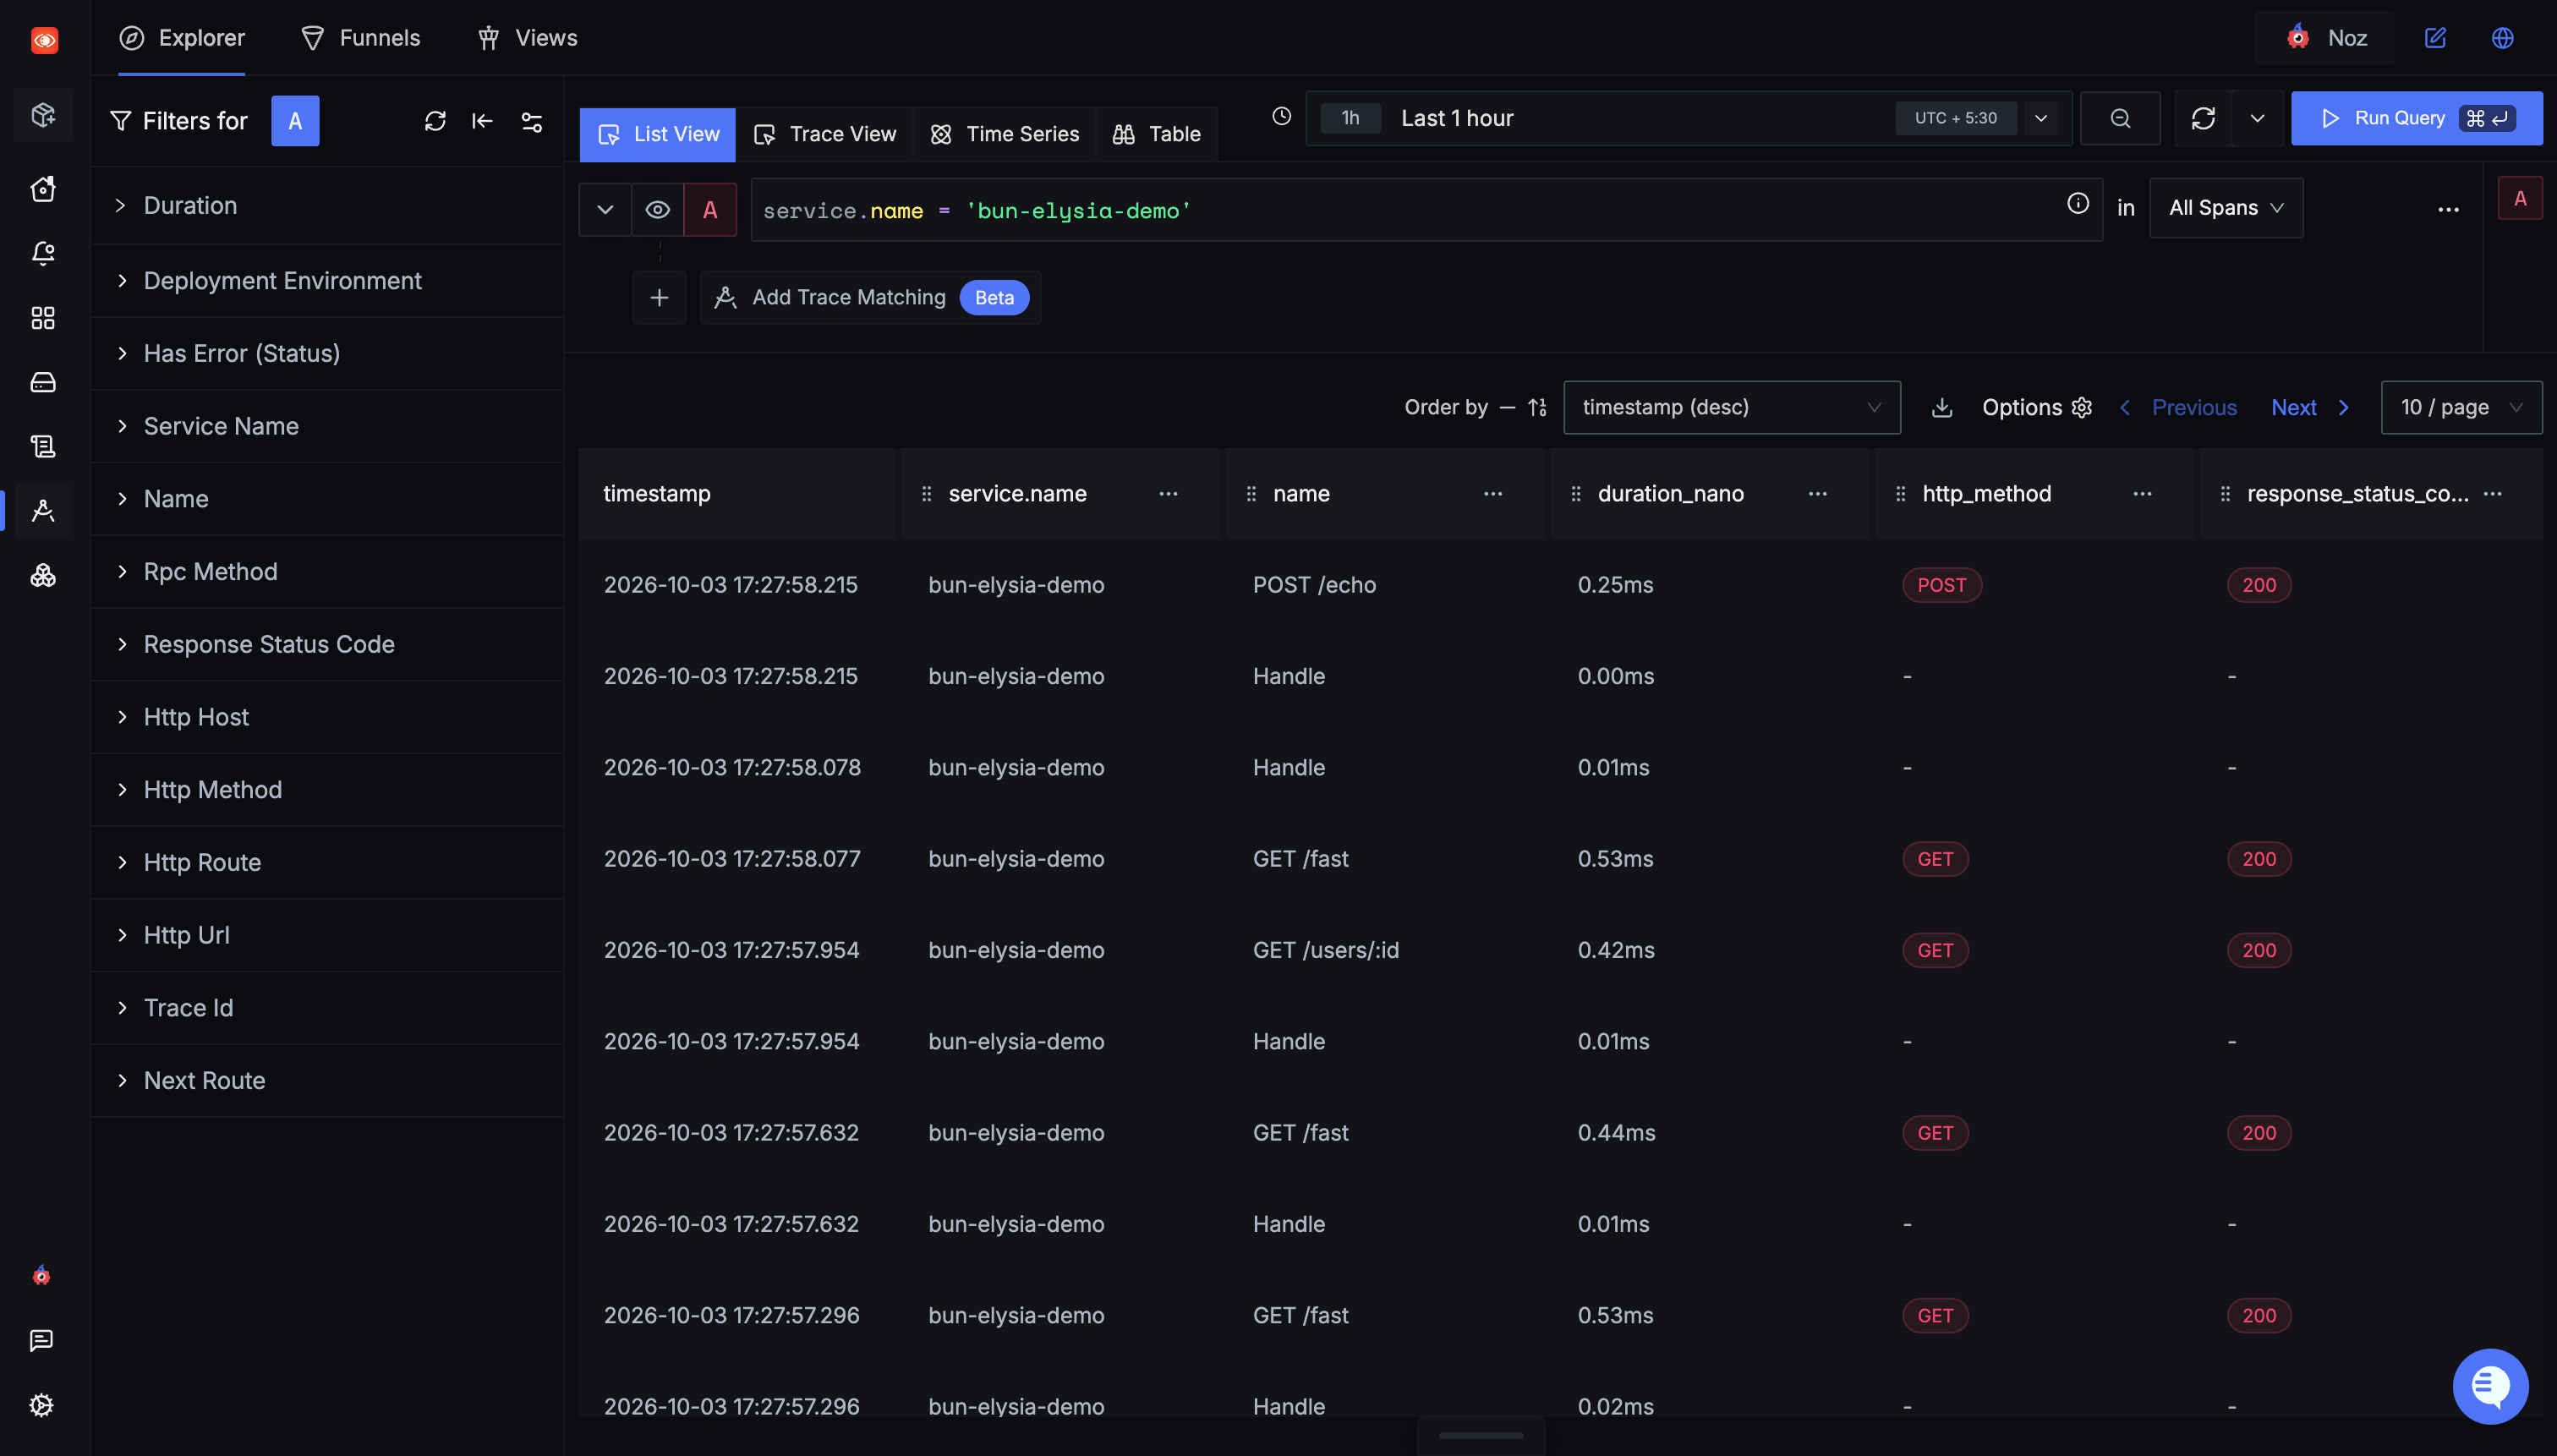Open the chat support bubble
This screenshot has width=2557, height=1456.
pyautogui.click(x=2490, y=1386)
